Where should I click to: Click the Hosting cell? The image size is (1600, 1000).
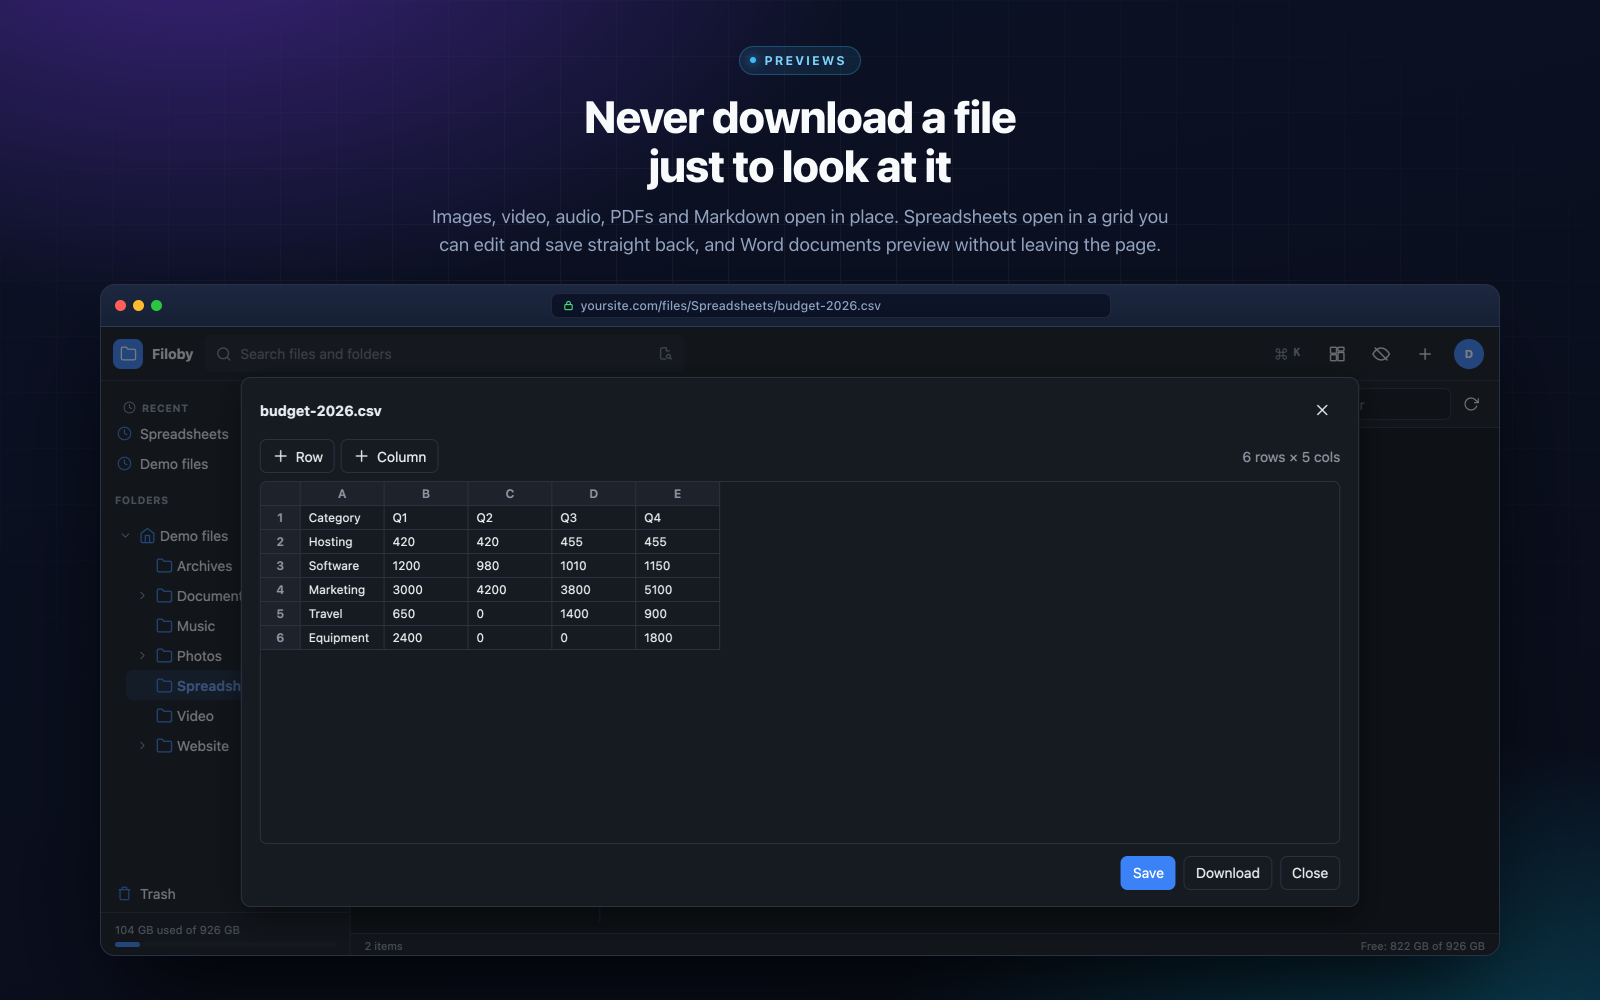coord(342,542)
